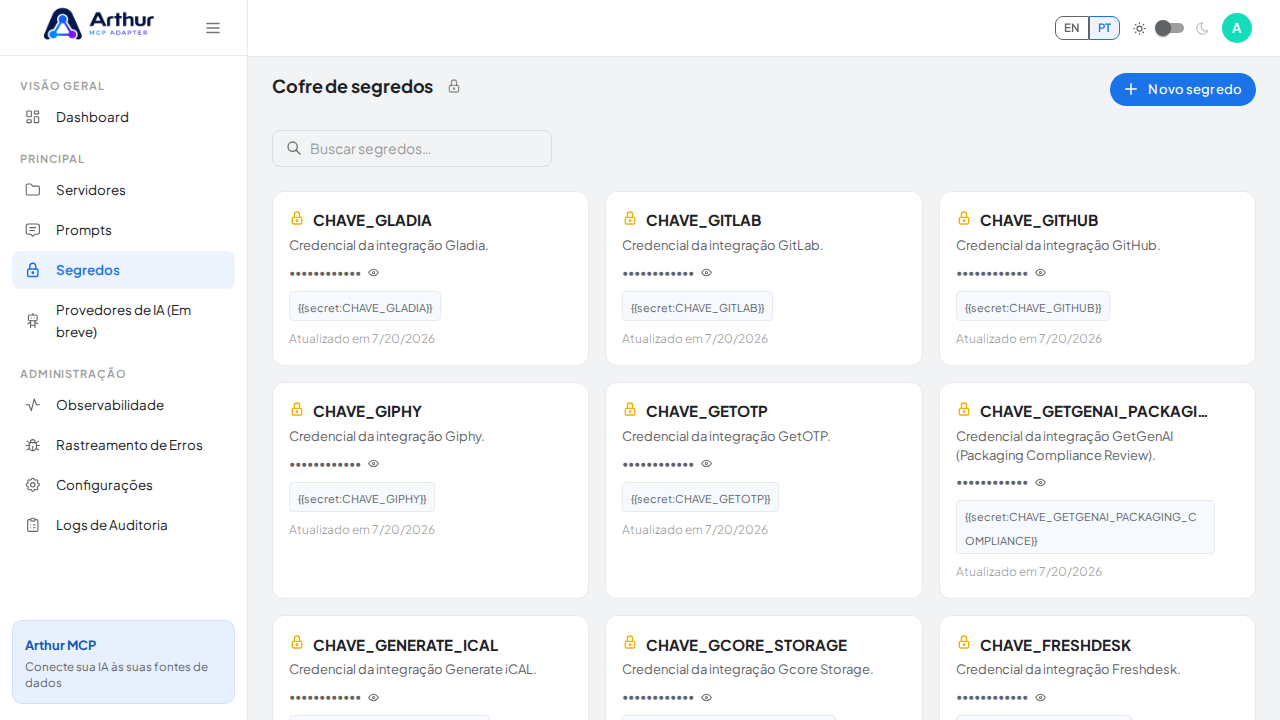This screenshot has height=720, width=1280.
Task: Click the Rastreamento de Erros bug icon
Action: point(33,445)
